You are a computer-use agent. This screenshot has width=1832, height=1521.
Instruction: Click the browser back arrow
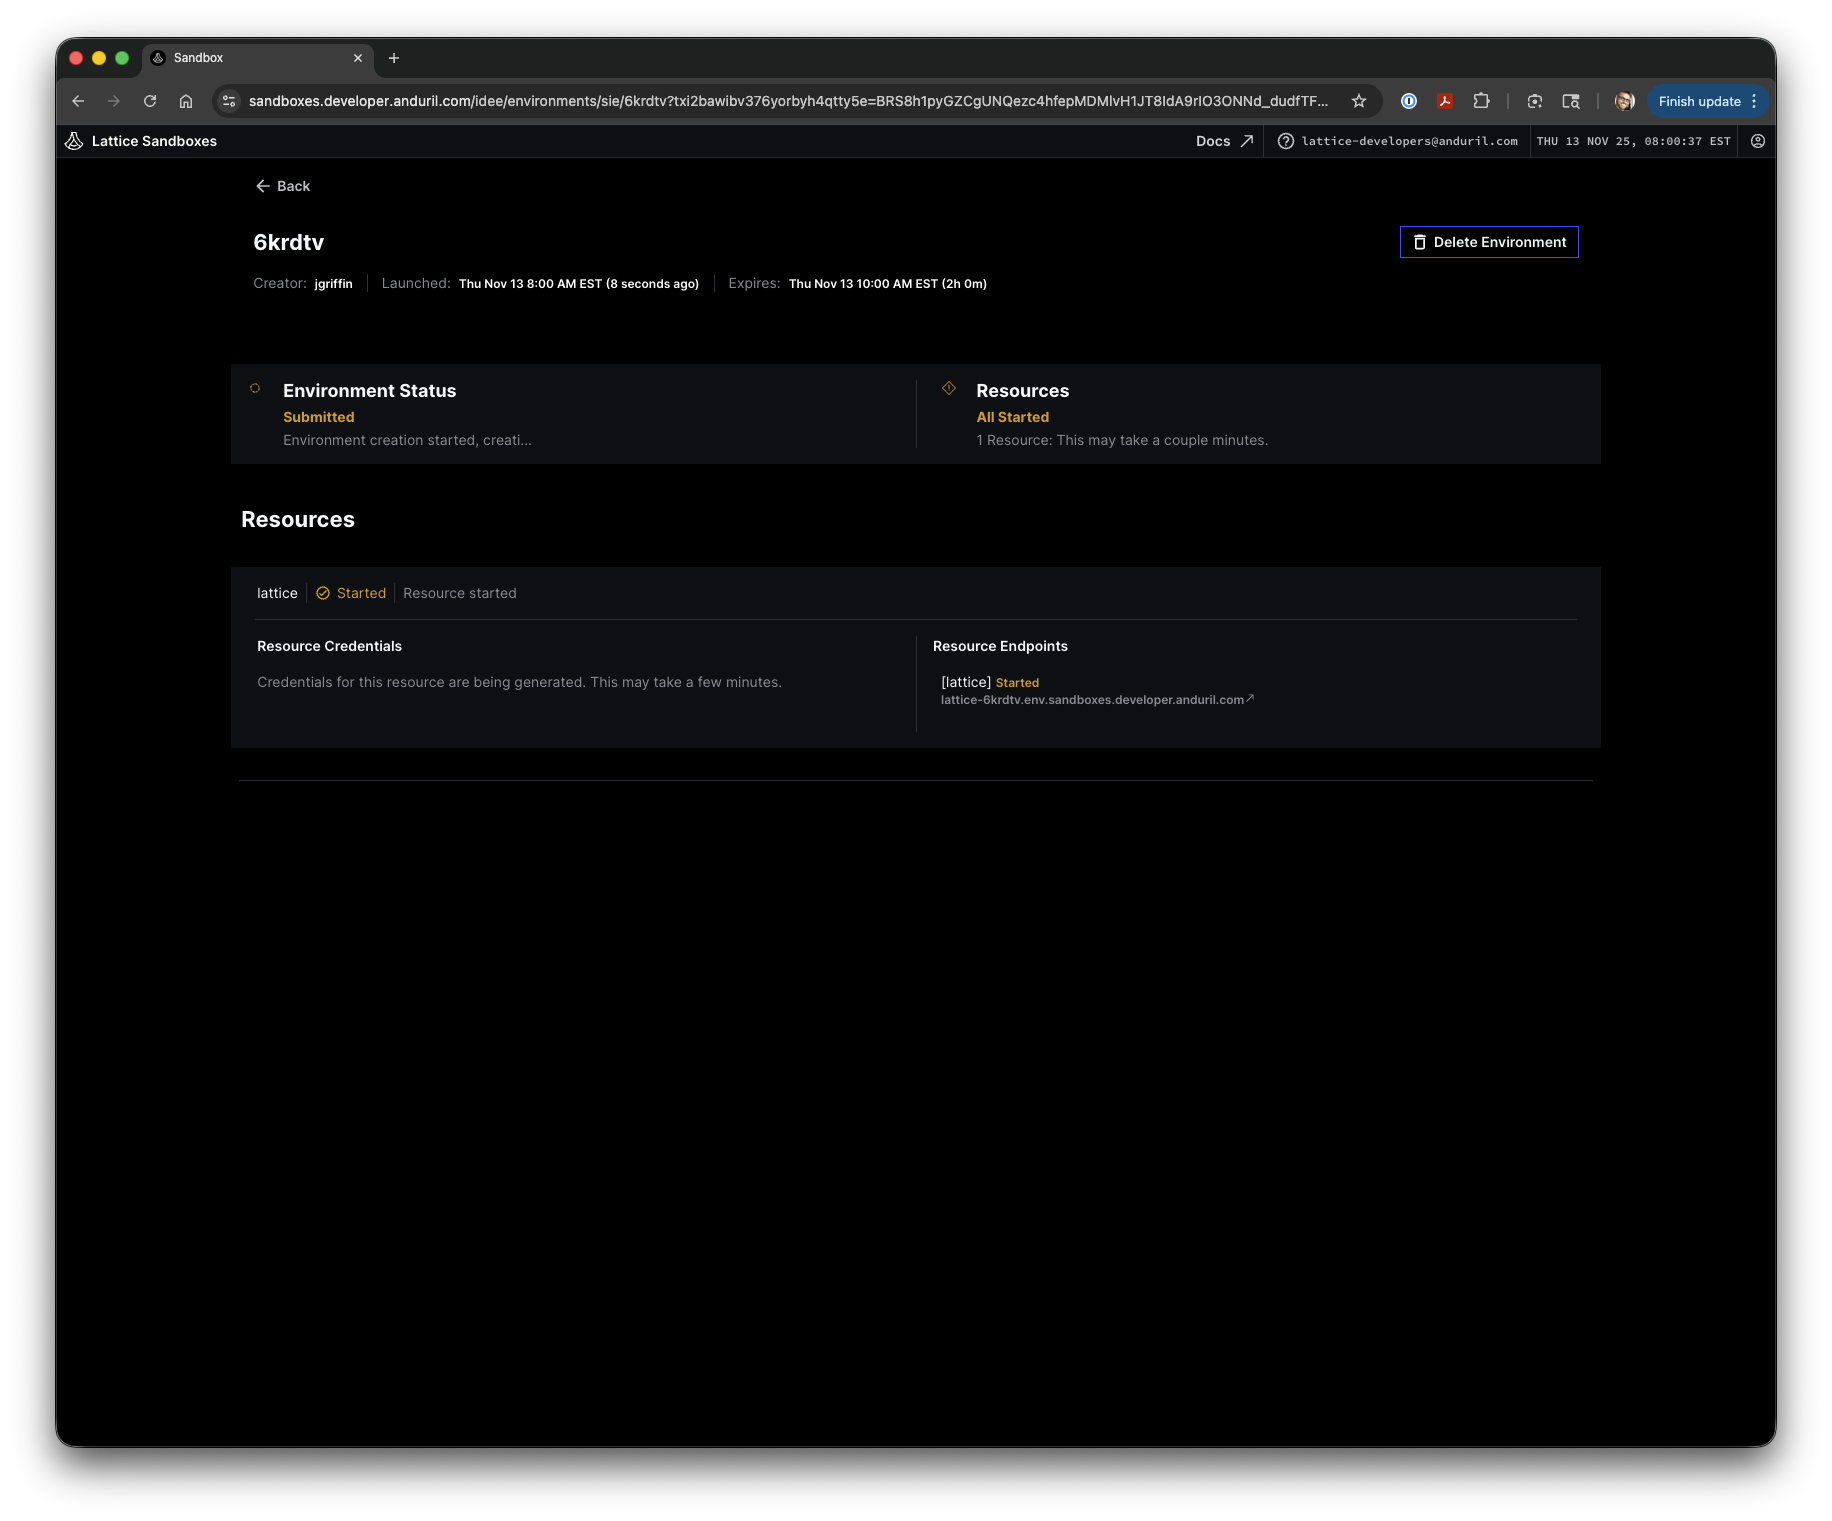click(78, 101)
